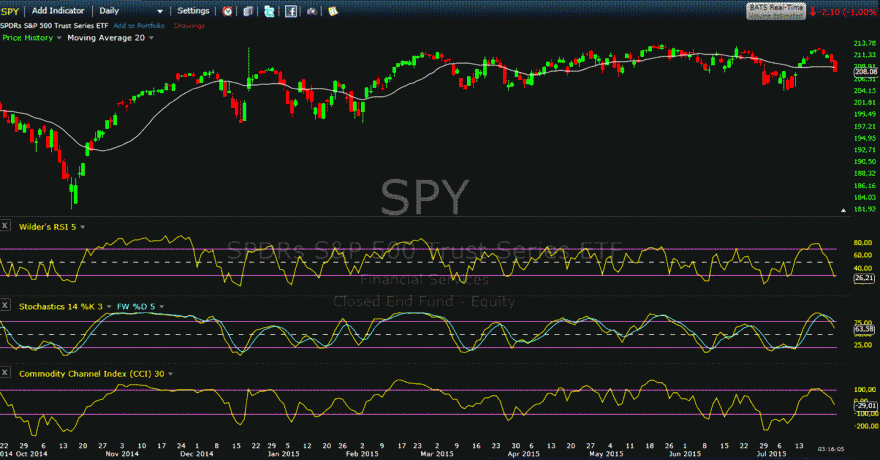Viewport: 880px width, 460px height.
Task: Click the Mar 2015 date axis label
Action: 437,454
